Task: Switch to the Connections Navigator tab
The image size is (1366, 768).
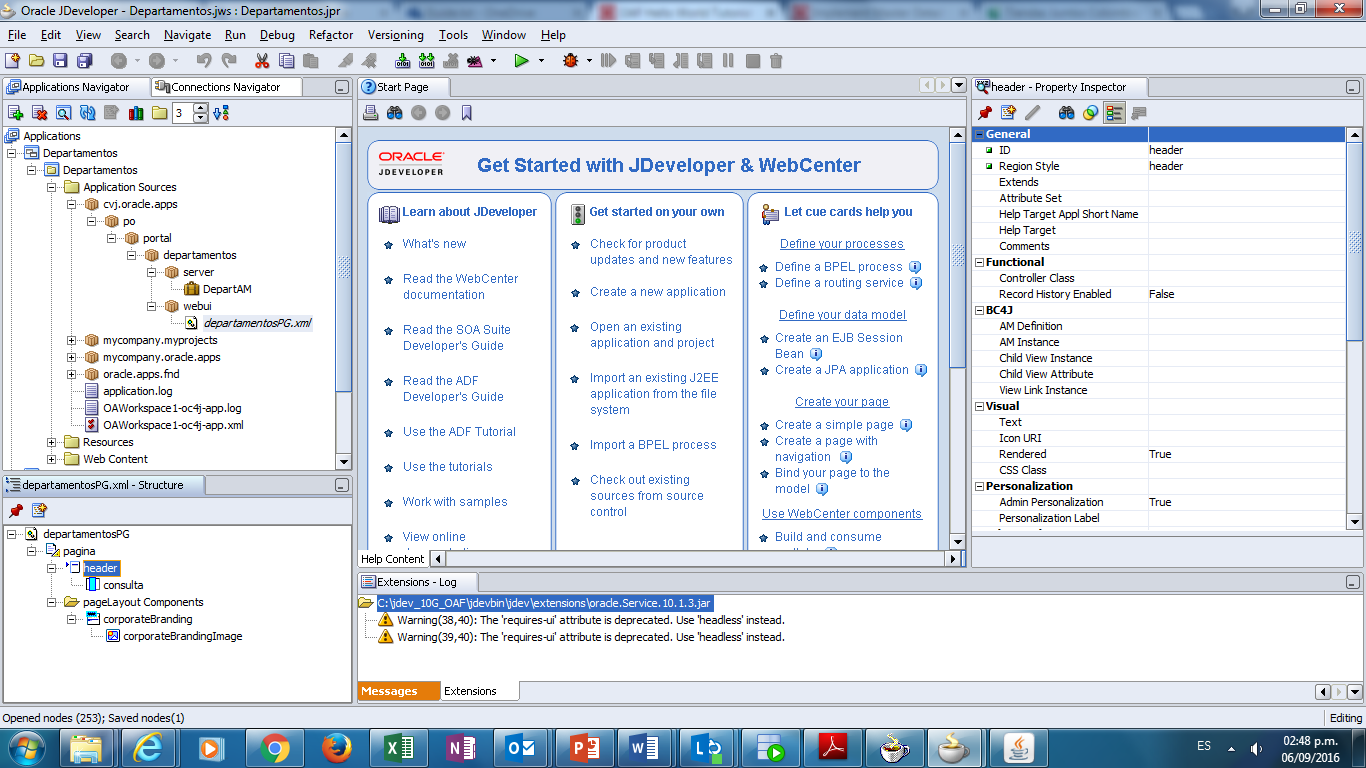Action: coord(226,87)
